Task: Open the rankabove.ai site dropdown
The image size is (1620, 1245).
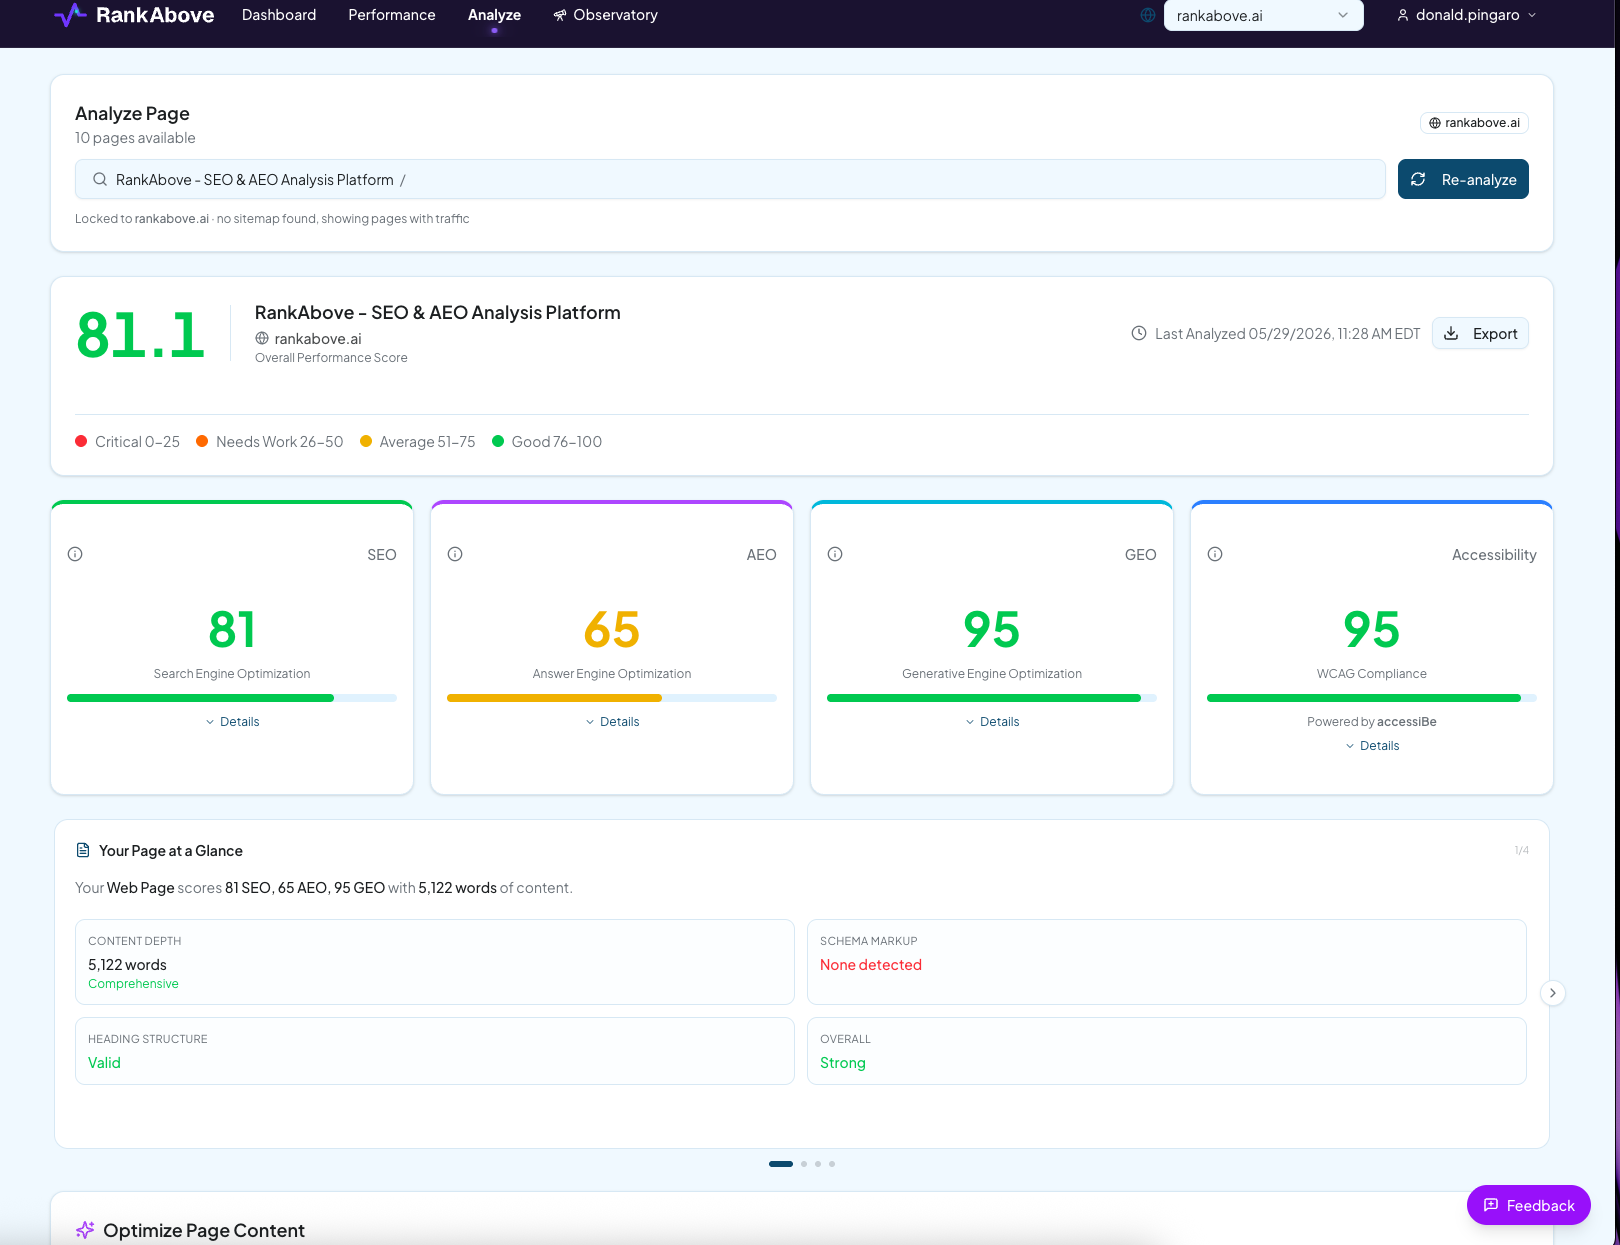Action: point(1264,15)
